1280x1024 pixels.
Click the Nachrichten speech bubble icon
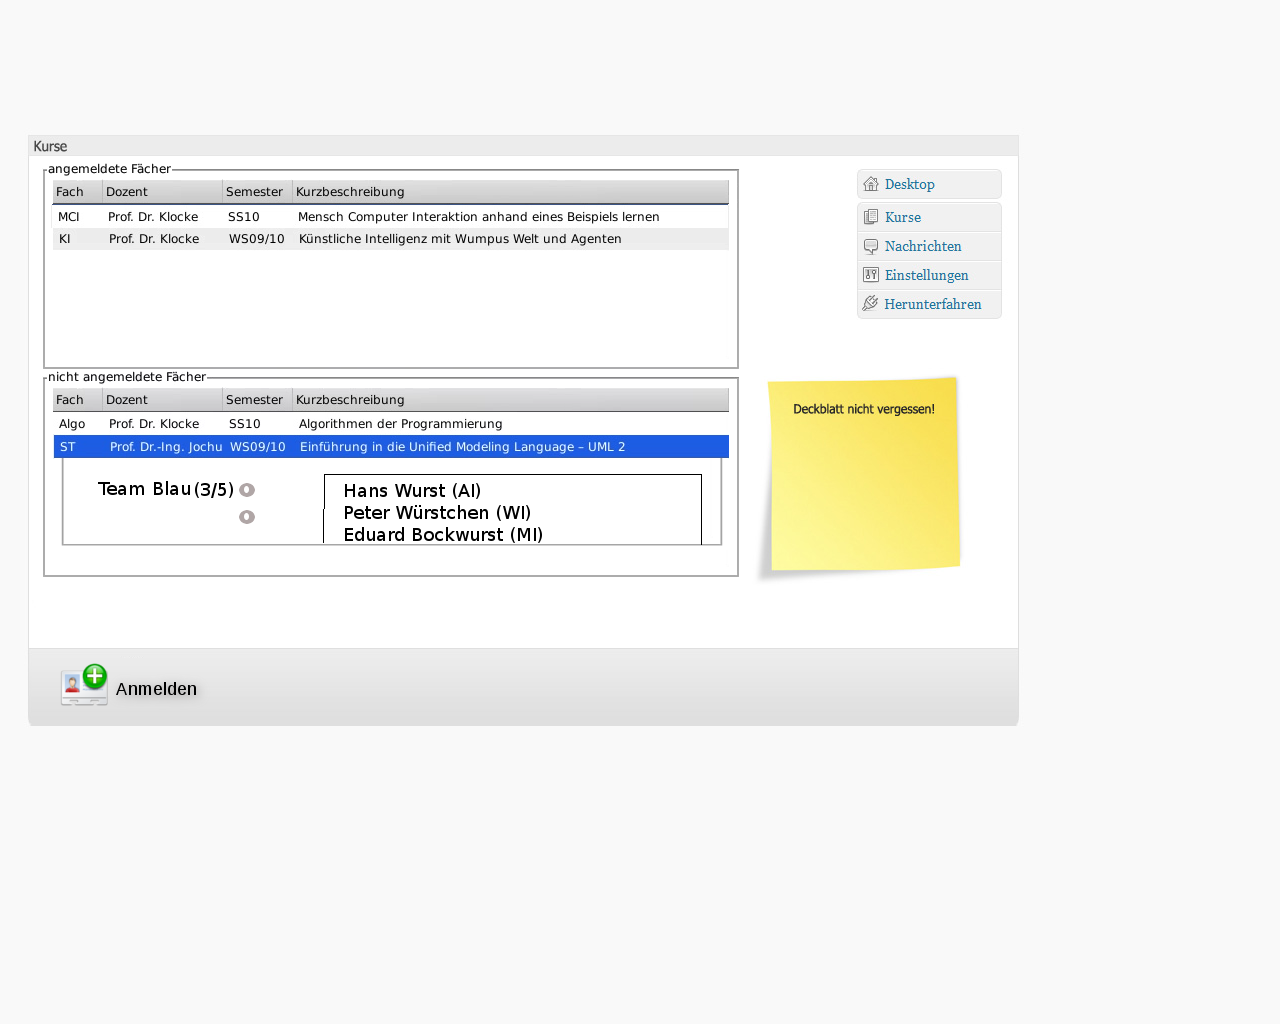click(871, 246)
